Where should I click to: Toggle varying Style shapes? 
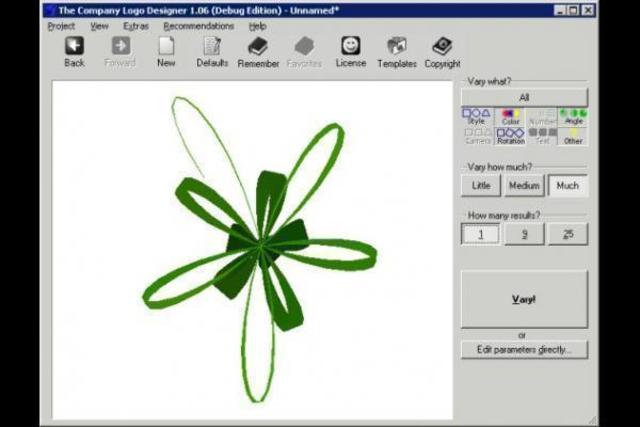pos(477,117)
